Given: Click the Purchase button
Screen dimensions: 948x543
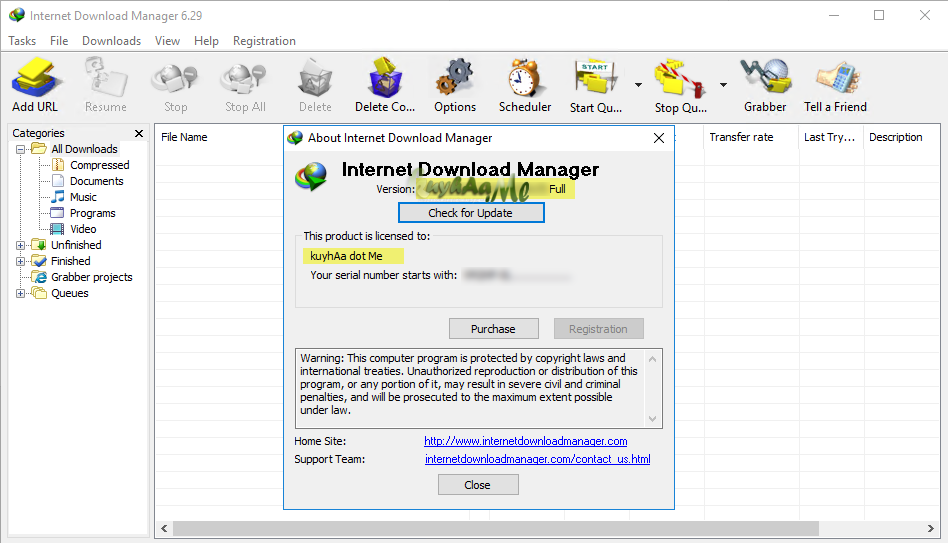Looking at the screenshot, I should click(493, 329).
